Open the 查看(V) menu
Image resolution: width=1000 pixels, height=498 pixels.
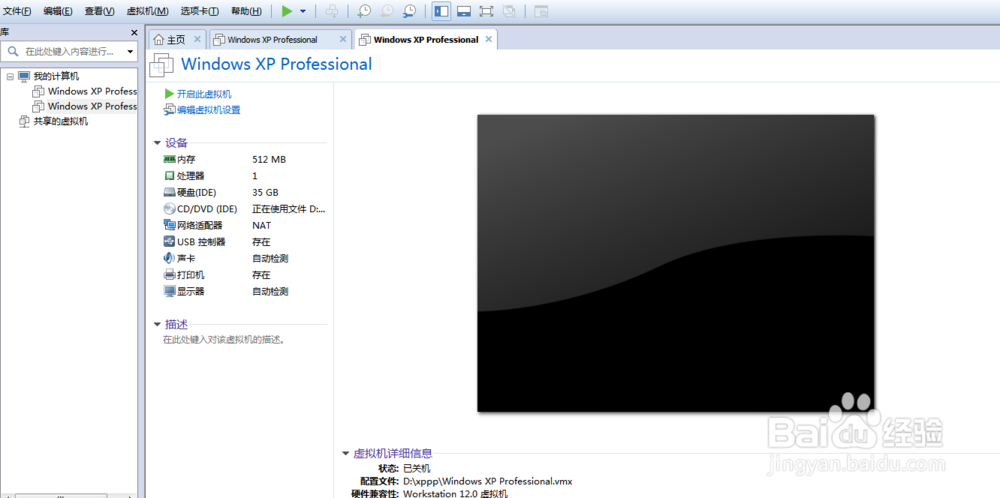pos(99,11)
